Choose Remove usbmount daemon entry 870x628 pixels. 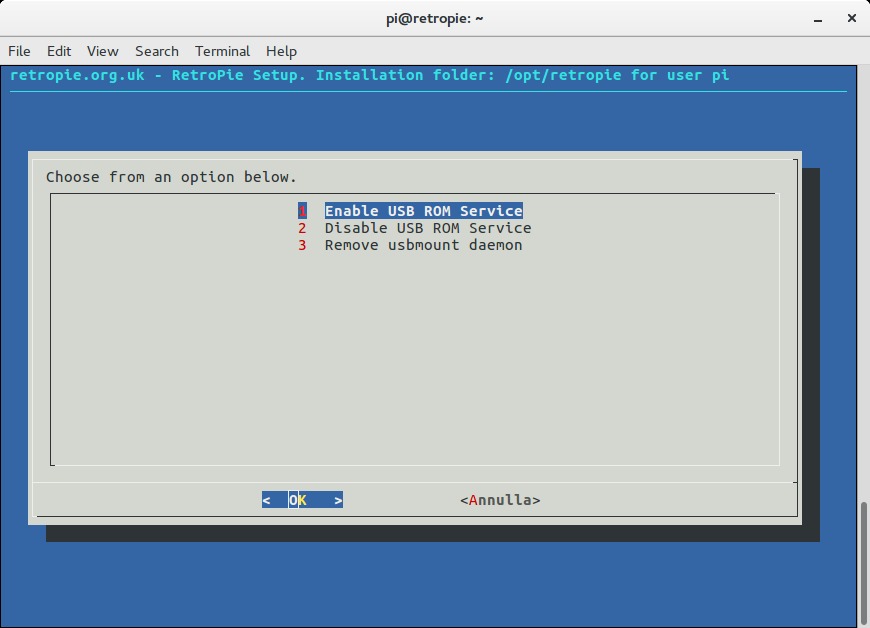(421, 245)
